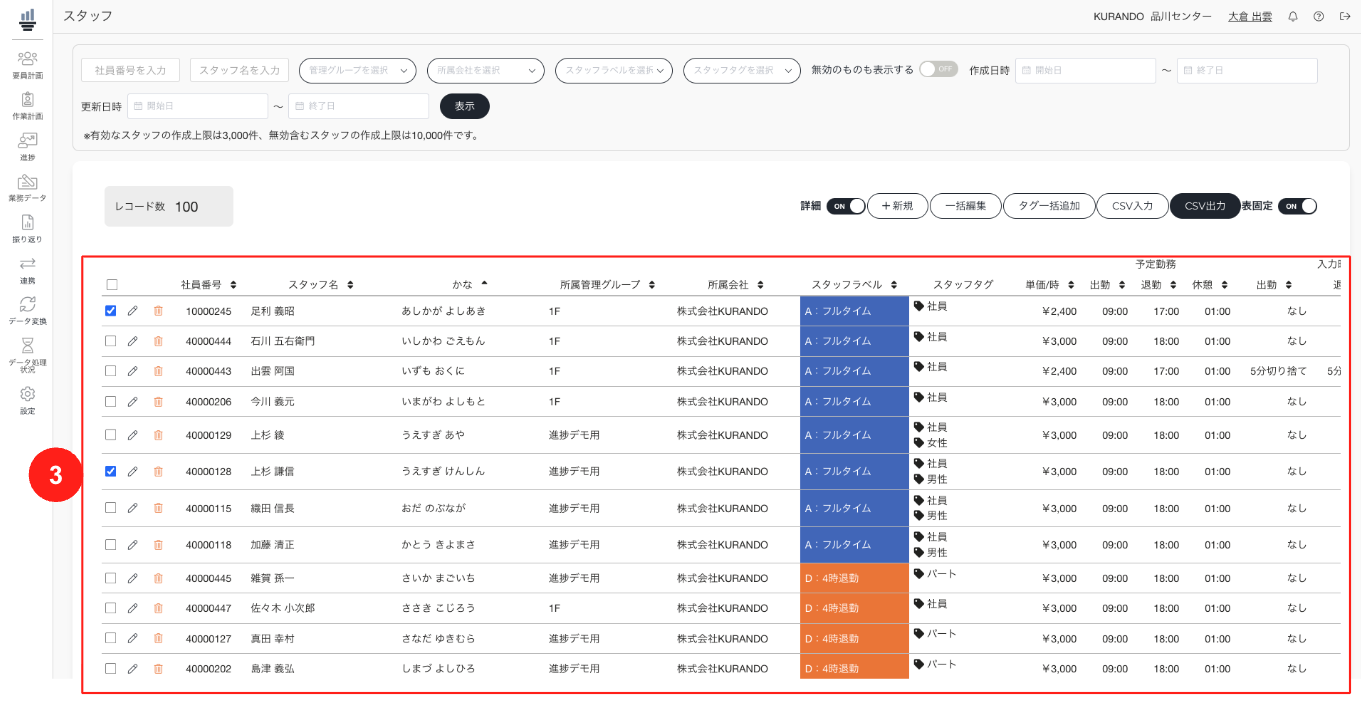Click pencil edit icon for 石川 五右衛門
The image size is (1361, 703).
point(133,341)
